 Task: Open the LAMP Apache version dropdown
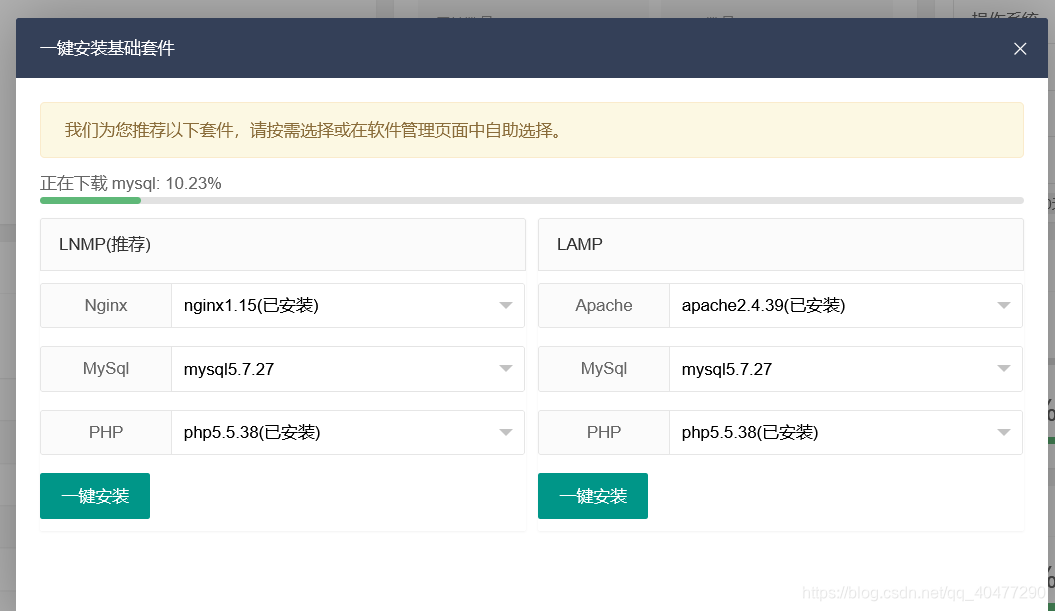click(846, 306)
